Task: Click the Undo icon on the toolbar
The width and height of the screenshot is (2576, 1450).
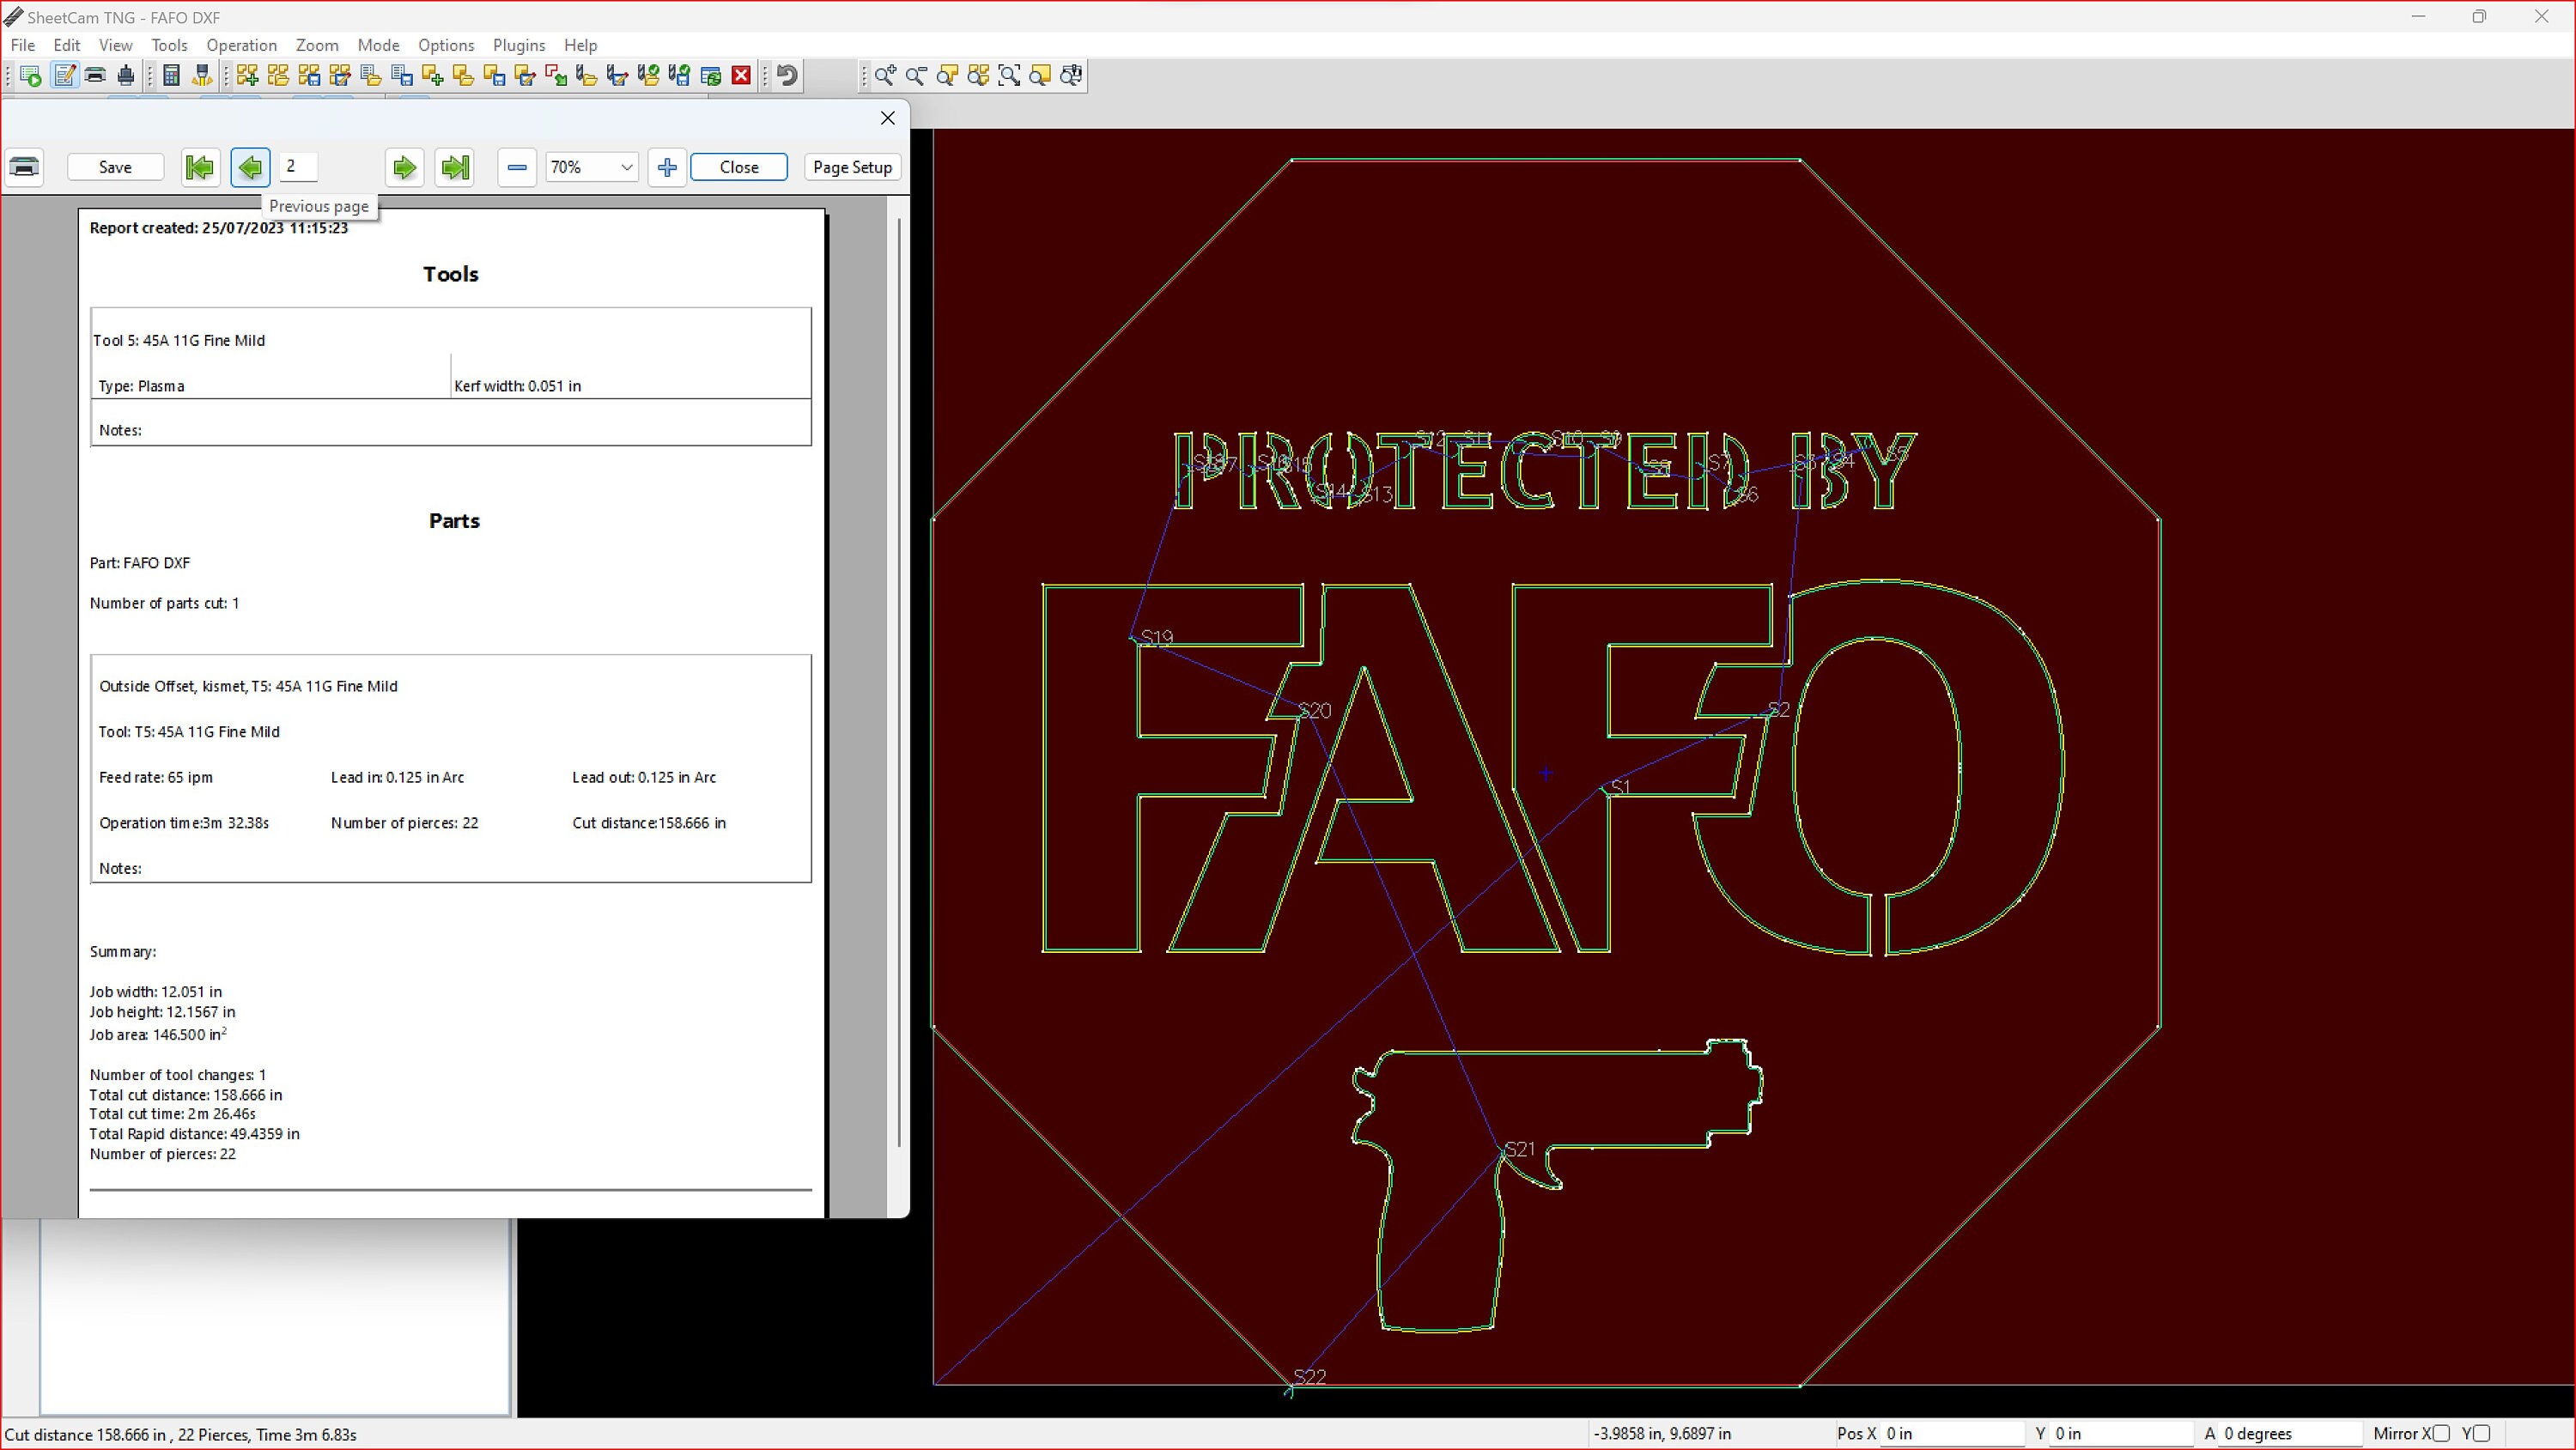Action: [x=786, y=75]
